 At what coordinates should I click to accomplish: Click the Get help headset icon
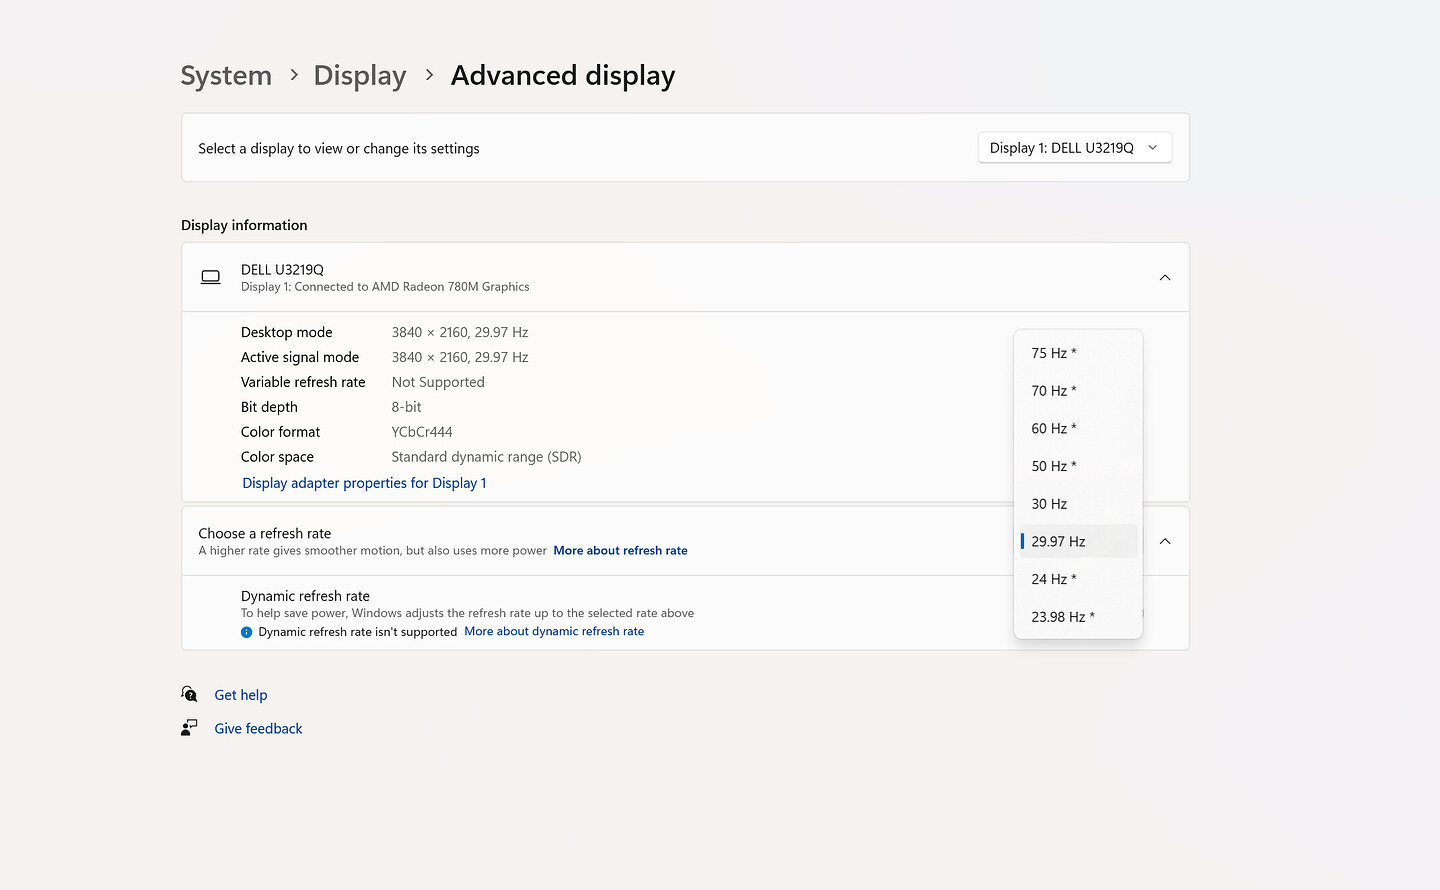189,694
